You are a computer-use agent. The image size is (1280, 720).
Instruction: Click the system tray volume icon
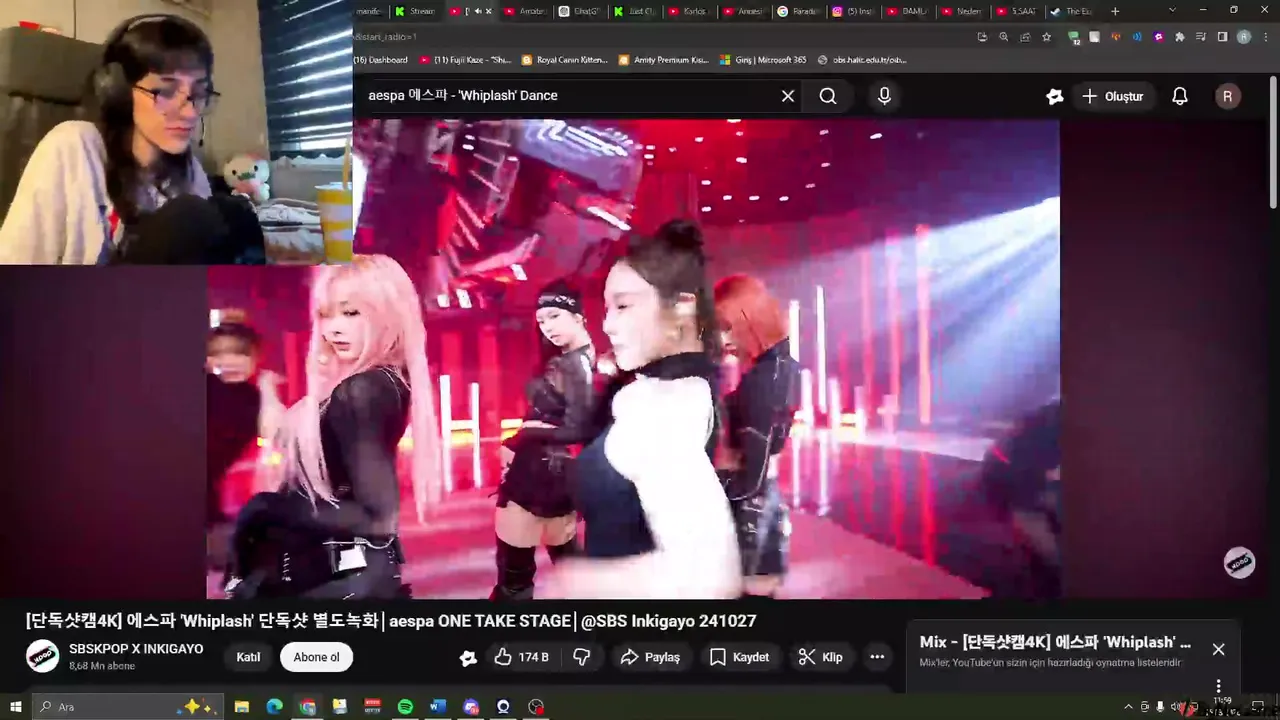coord(1174,707)
